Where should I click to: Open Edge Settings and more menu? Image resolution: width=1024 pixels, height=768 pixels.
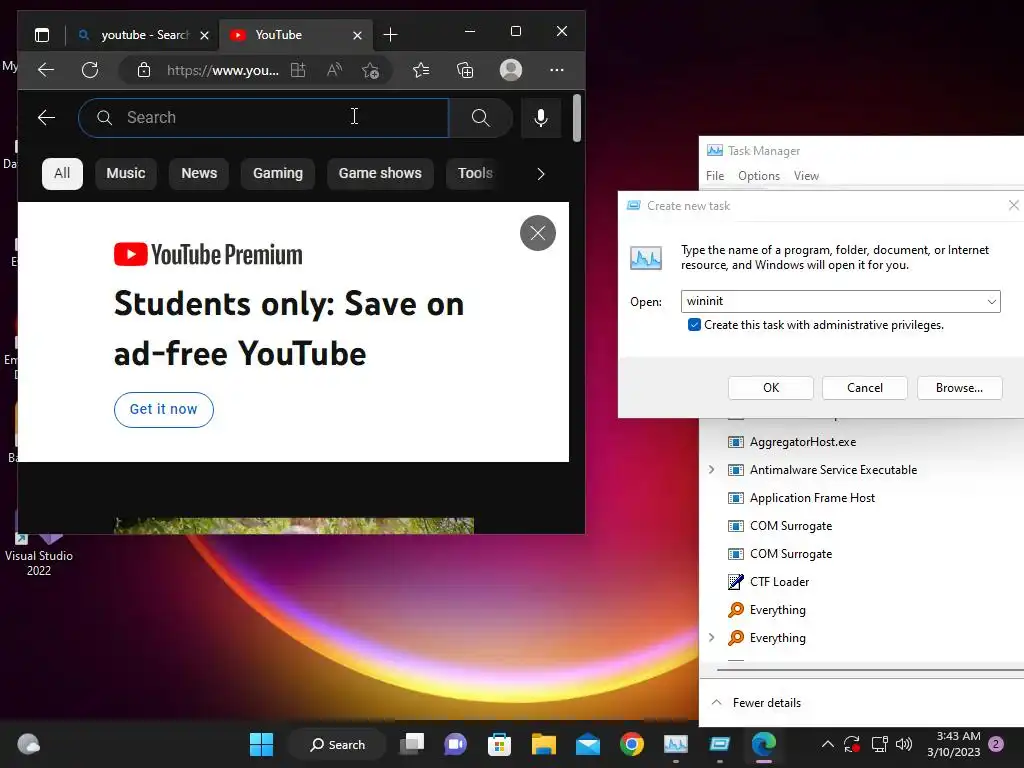(556, 70)
